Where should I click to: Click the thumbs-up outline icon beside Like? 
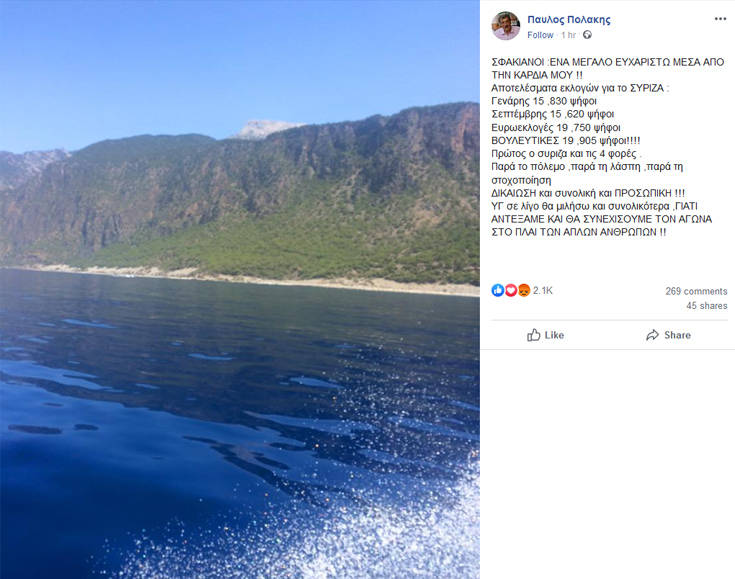click(x=534, y=335)
